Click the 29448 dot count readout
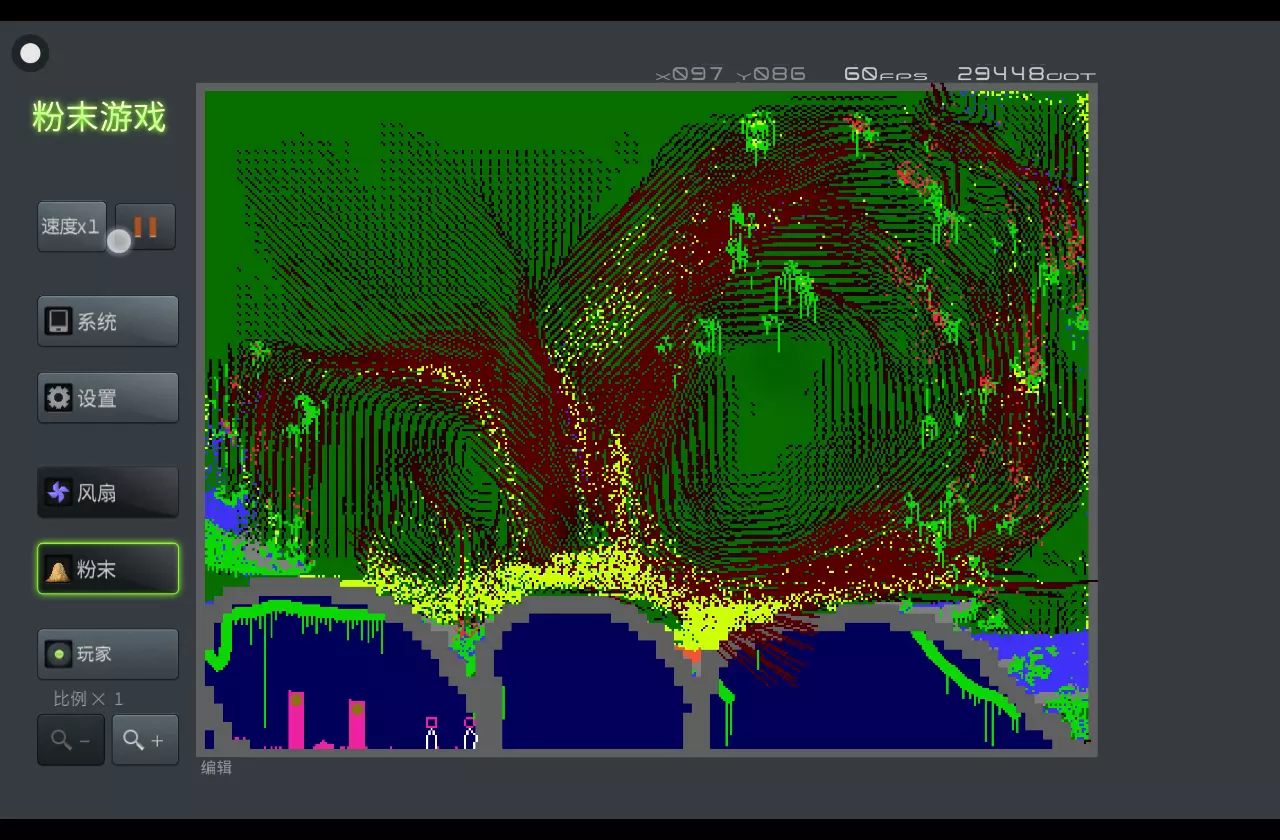Screen dimensions: 1280x840 [x=1026, y=74]
